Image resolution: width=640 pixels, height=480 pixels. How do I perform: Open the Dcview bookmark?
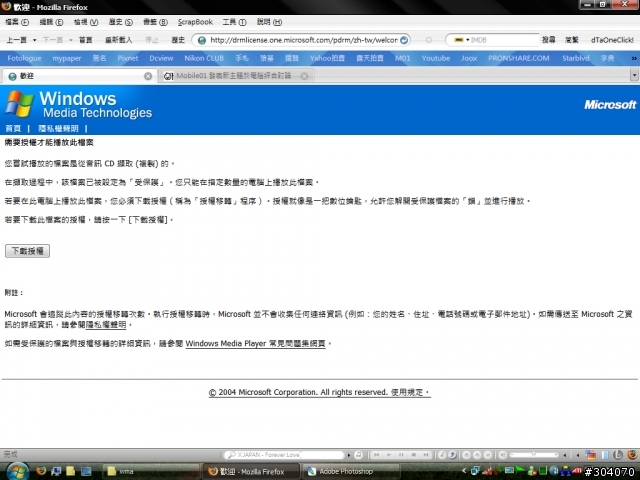[x=161, y=58]
